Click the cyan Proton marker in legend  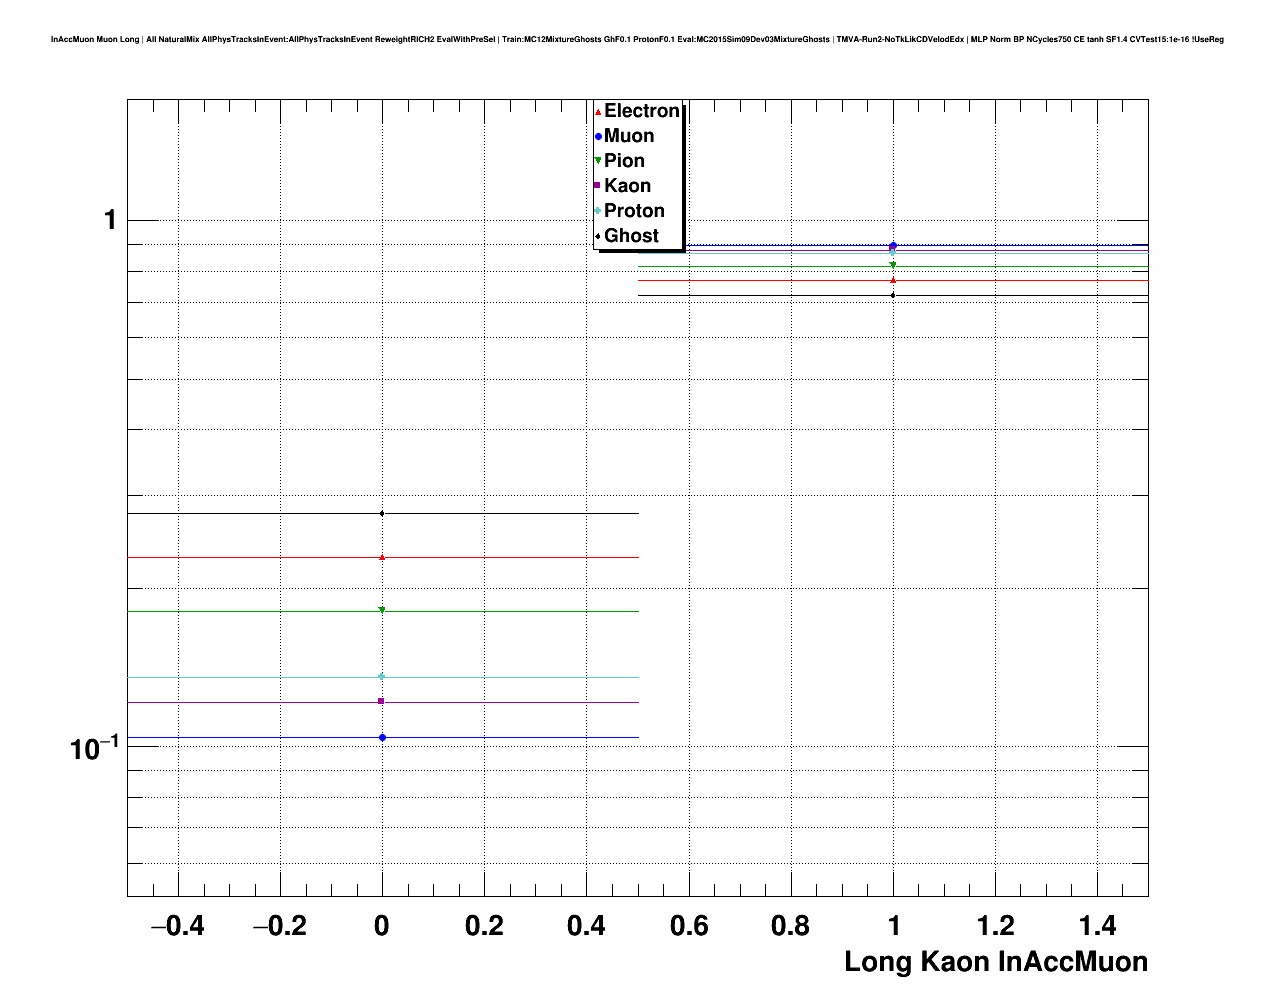[x=598, y=211]
